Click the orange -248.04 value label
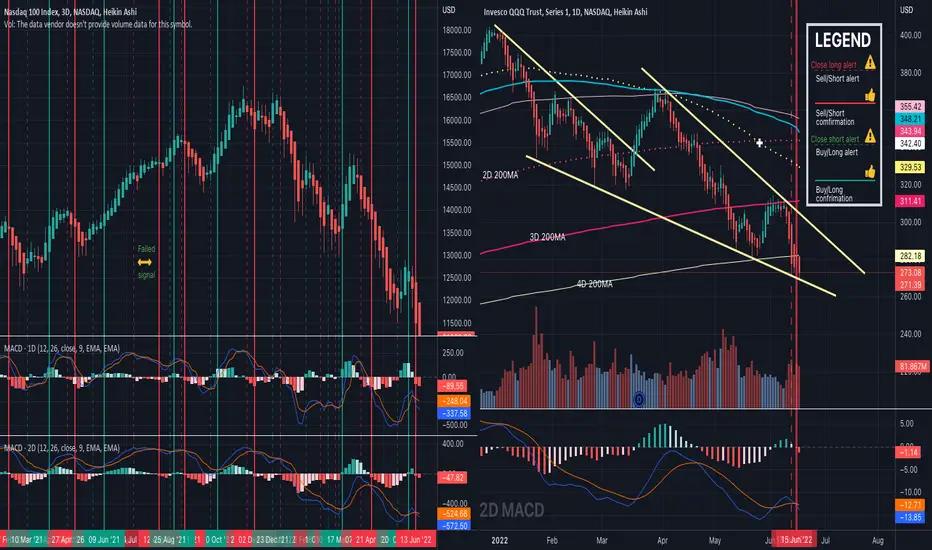 [455, 401]
